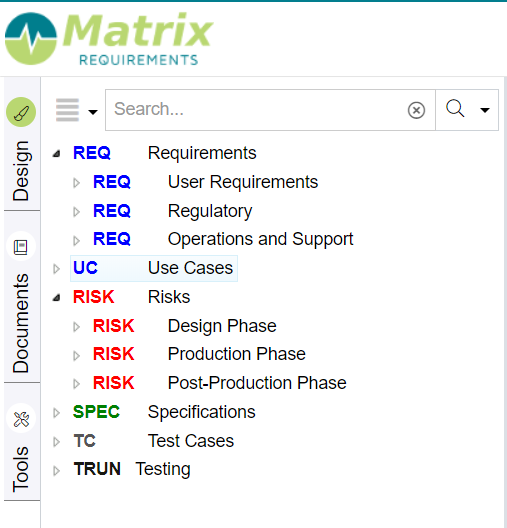Click the magnifying glass search icon
Screen dimensions: 507x528
coord(455,109)
